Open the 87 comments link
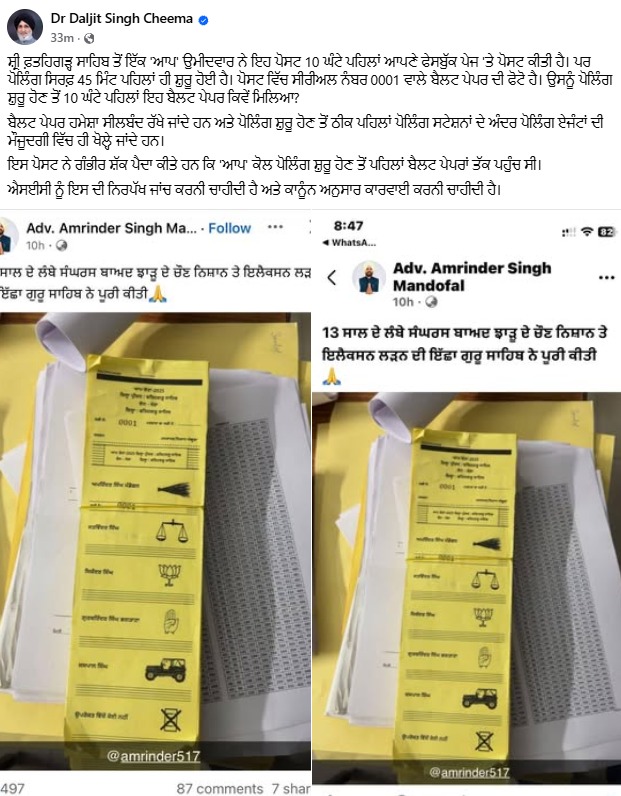The width and height of the screenshot is (621, 796). click(x=219, y=788)
